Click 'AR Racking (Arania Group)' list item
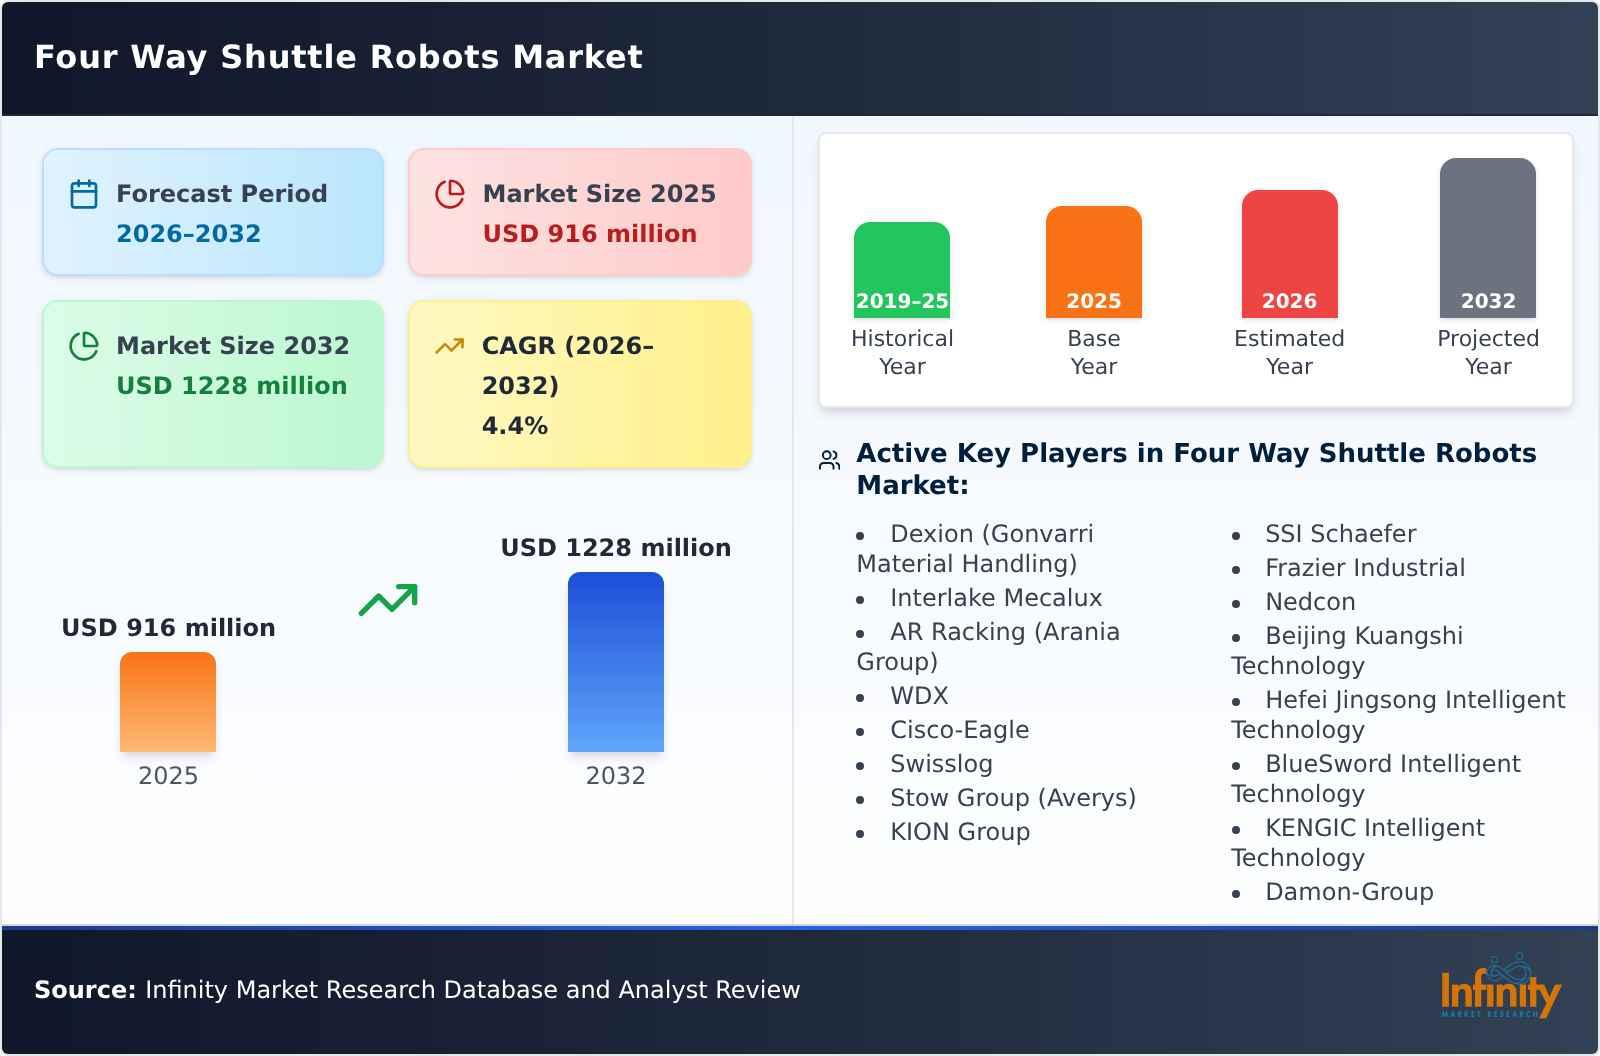The width and height of the screenshot is (1600, 1056). tap(988, 647)
